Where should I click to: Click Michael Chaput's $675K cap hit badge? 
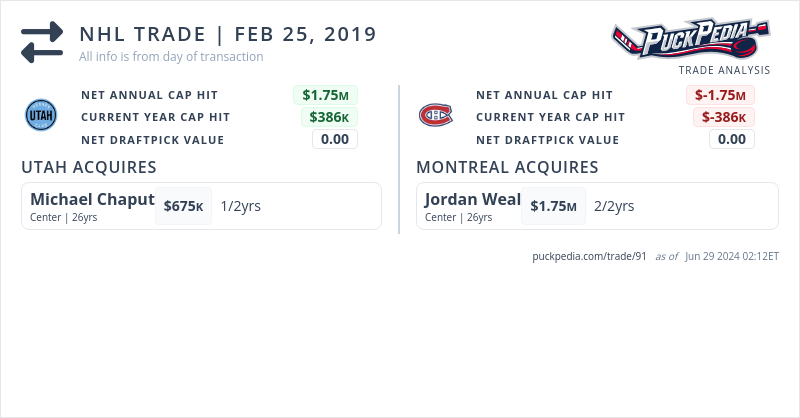[x=183, y=206]
